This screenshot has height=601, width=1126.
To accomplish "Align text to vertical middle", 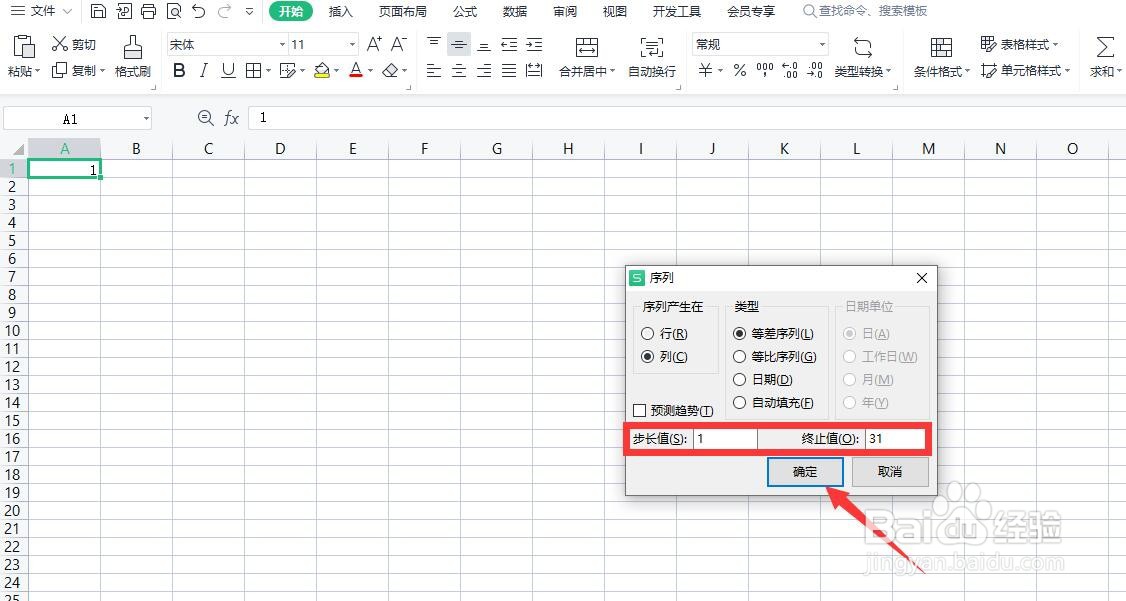I will coord(459,45).
